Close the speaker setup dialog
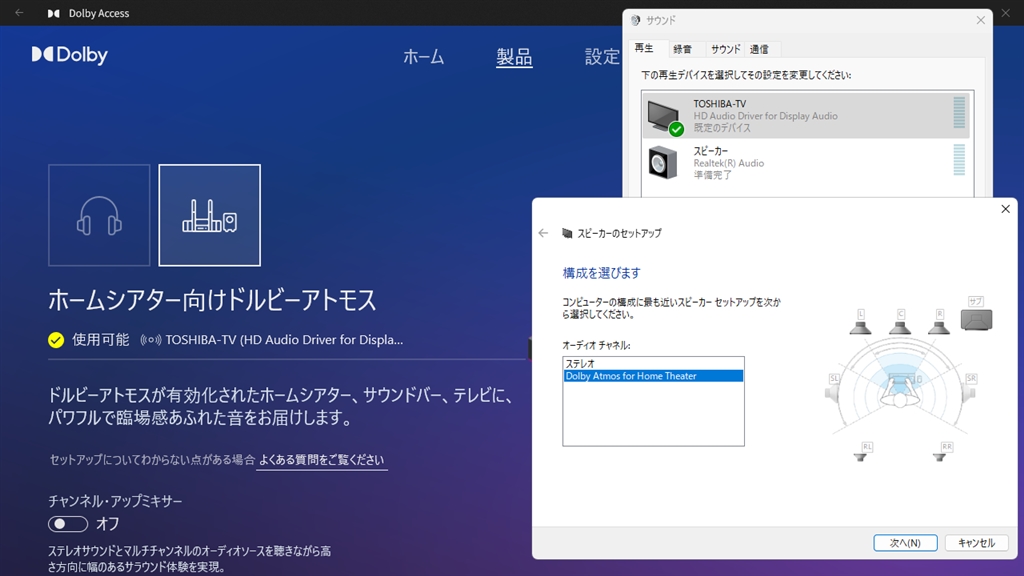This screenshot has width=1024, height=576. tap(1006, 209)
